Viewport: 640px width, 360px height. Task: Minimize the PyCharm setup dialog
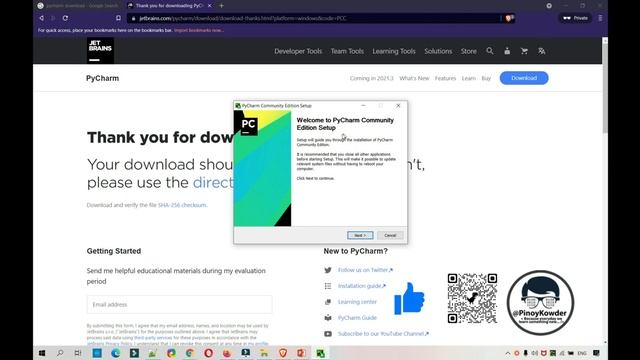[x=363, y=106]
